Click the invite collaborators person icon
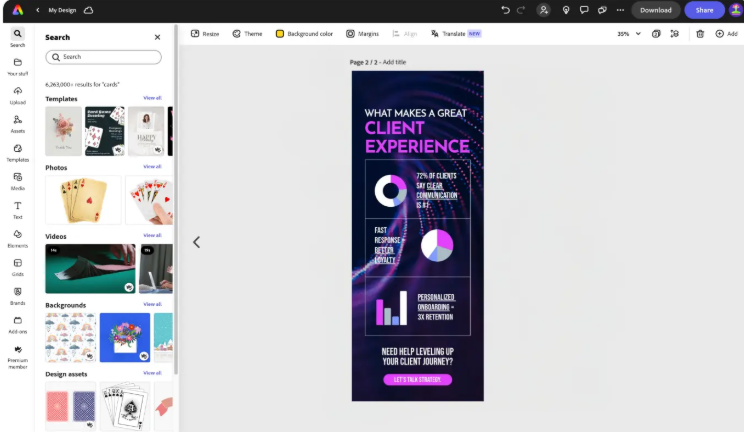The width and height of the screenshot is (744, 432). coord(543,10)
